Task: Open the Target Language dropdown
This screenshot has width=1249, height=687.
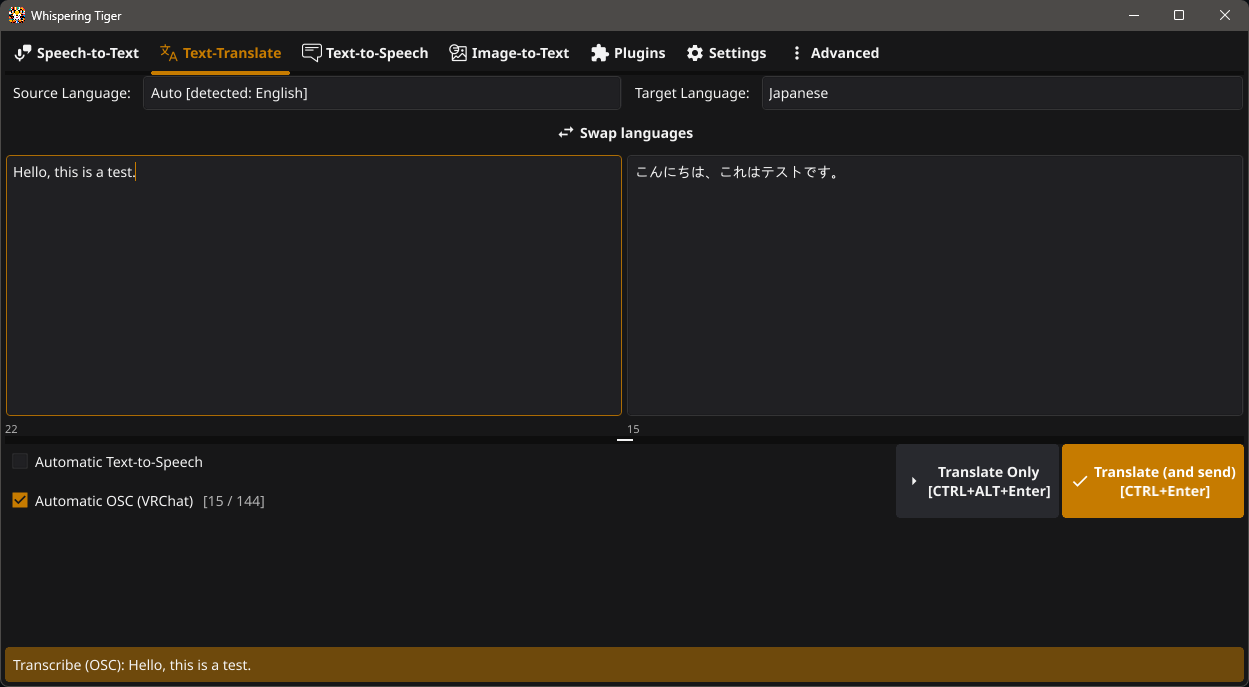Action: (1001, 93)
